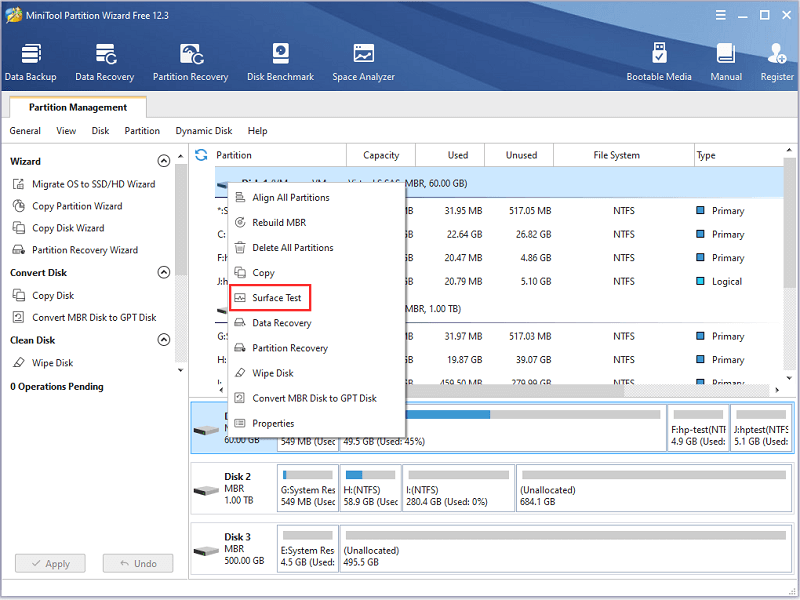The height and width of the screenshot is (600, 800).
Task: Open the View menu
Action: coord(66,131)
